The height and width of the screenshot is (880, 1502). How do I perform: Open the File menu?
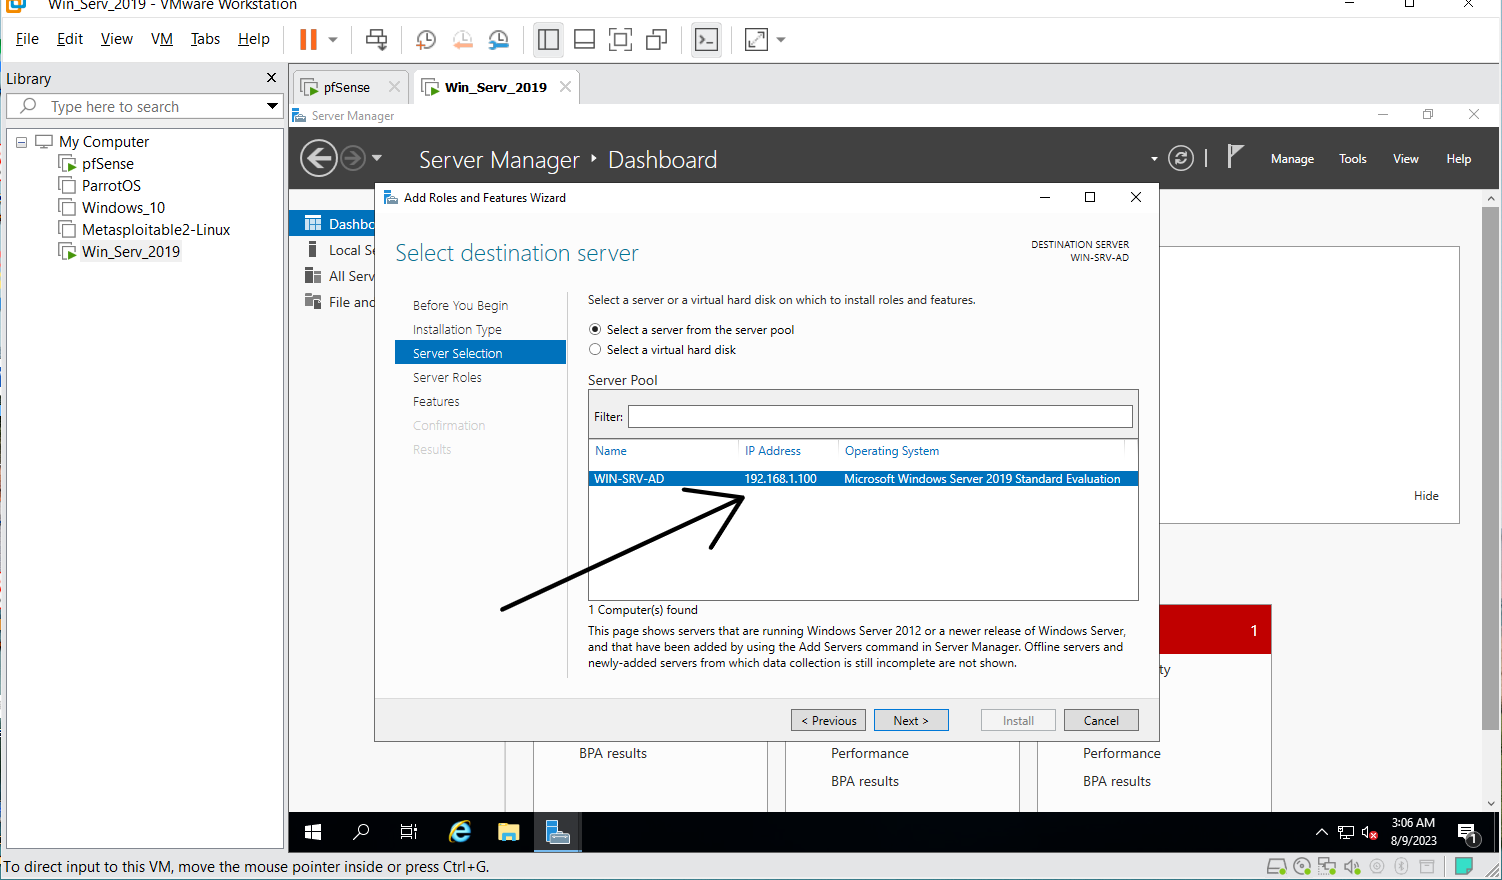pos(27,39)
